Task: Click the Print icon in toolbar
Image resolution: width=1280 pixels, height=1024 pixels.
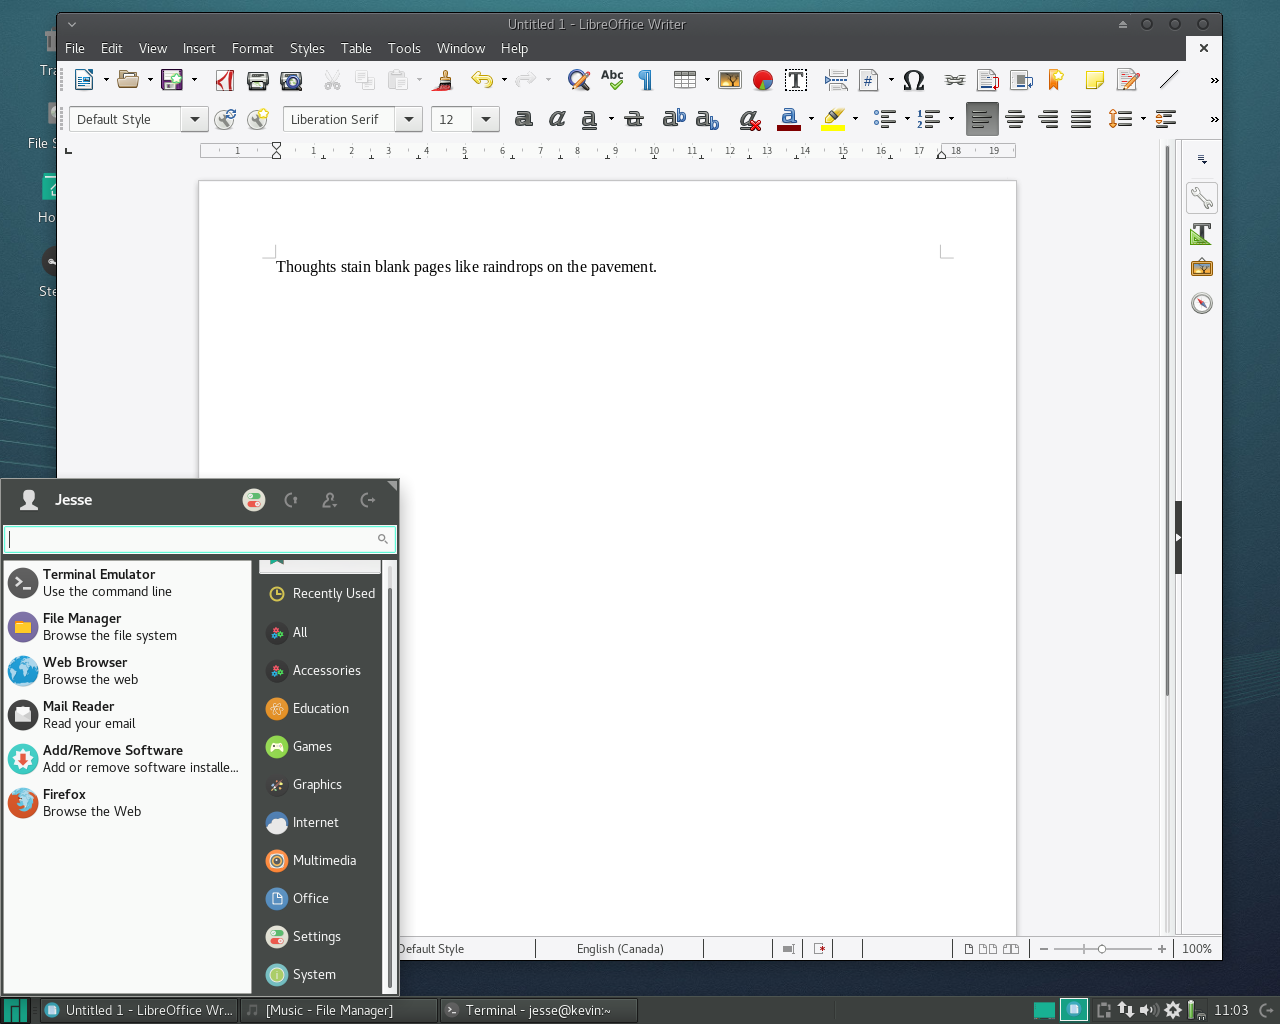Action: [258, 80]
